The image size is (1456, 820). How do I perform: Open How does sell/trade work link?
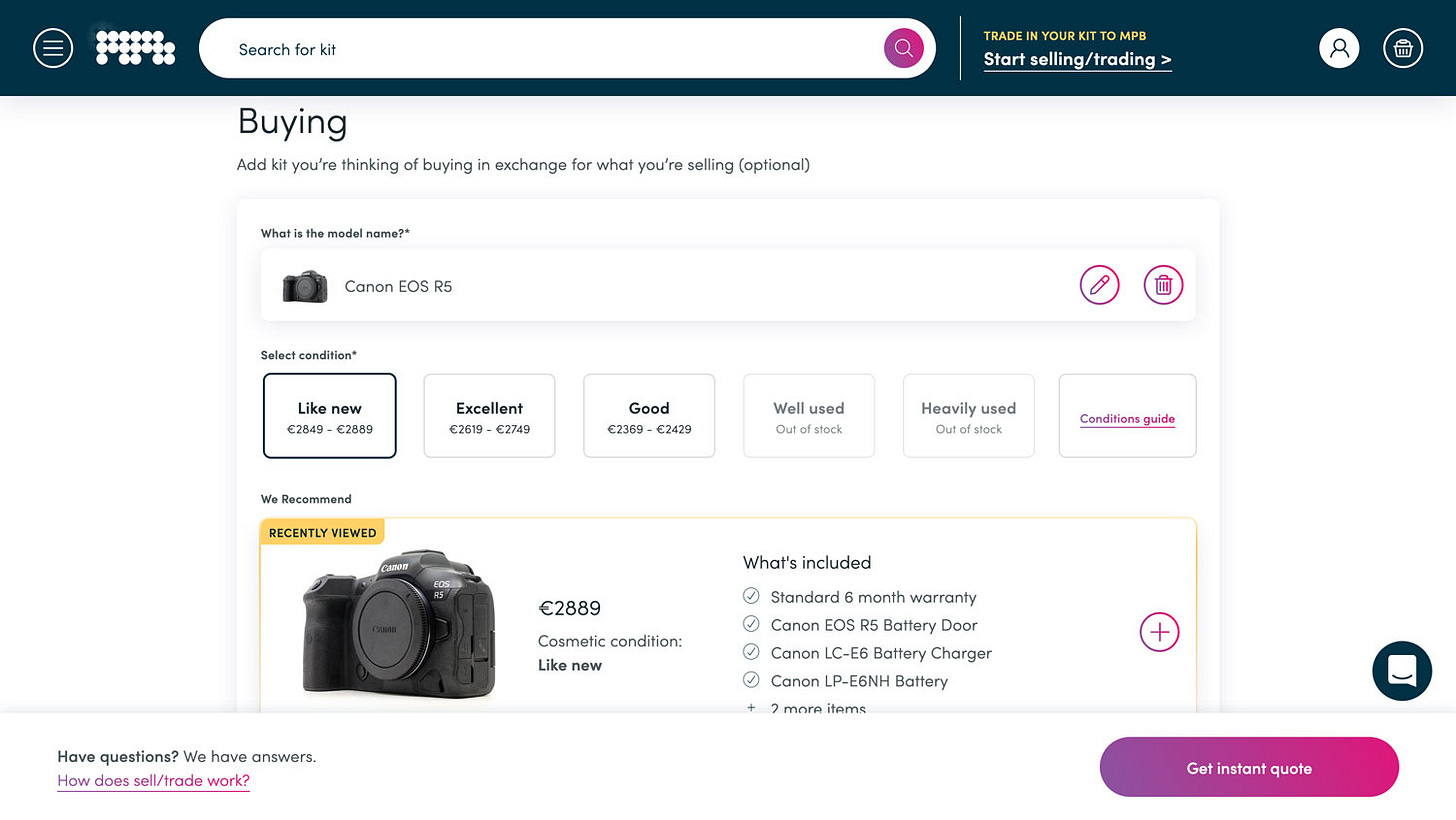(153, 781)
